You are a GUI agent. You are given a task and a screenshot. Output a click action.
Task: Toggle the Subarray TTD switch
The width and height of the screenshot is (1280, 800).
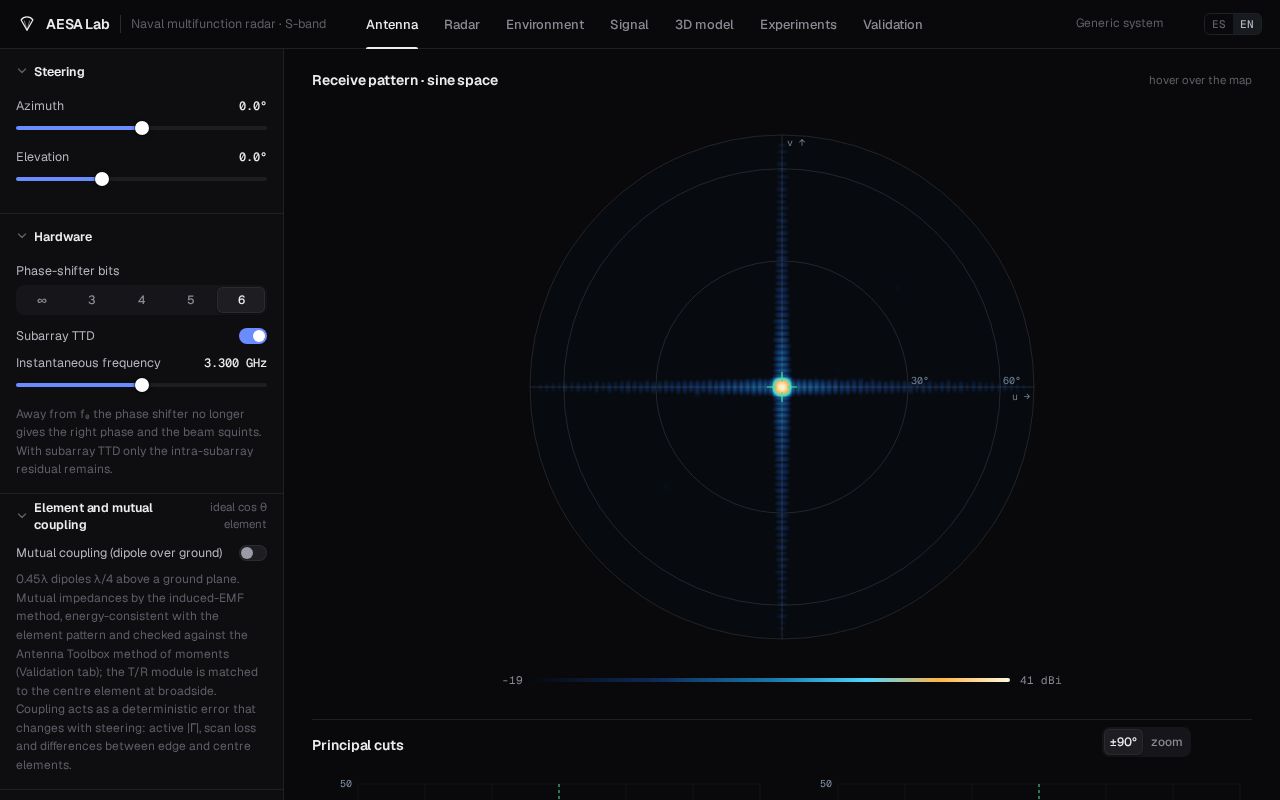(253, 336)
